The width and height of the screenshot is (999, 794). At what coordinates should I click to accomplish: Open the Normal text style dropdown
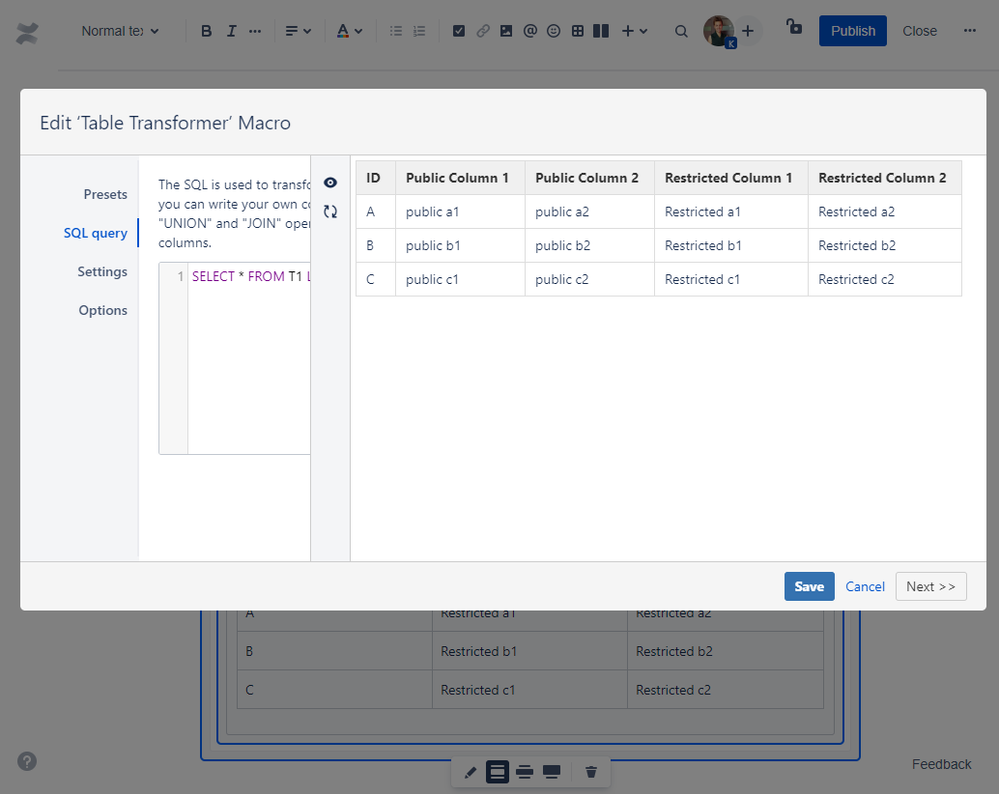(120, 31)
